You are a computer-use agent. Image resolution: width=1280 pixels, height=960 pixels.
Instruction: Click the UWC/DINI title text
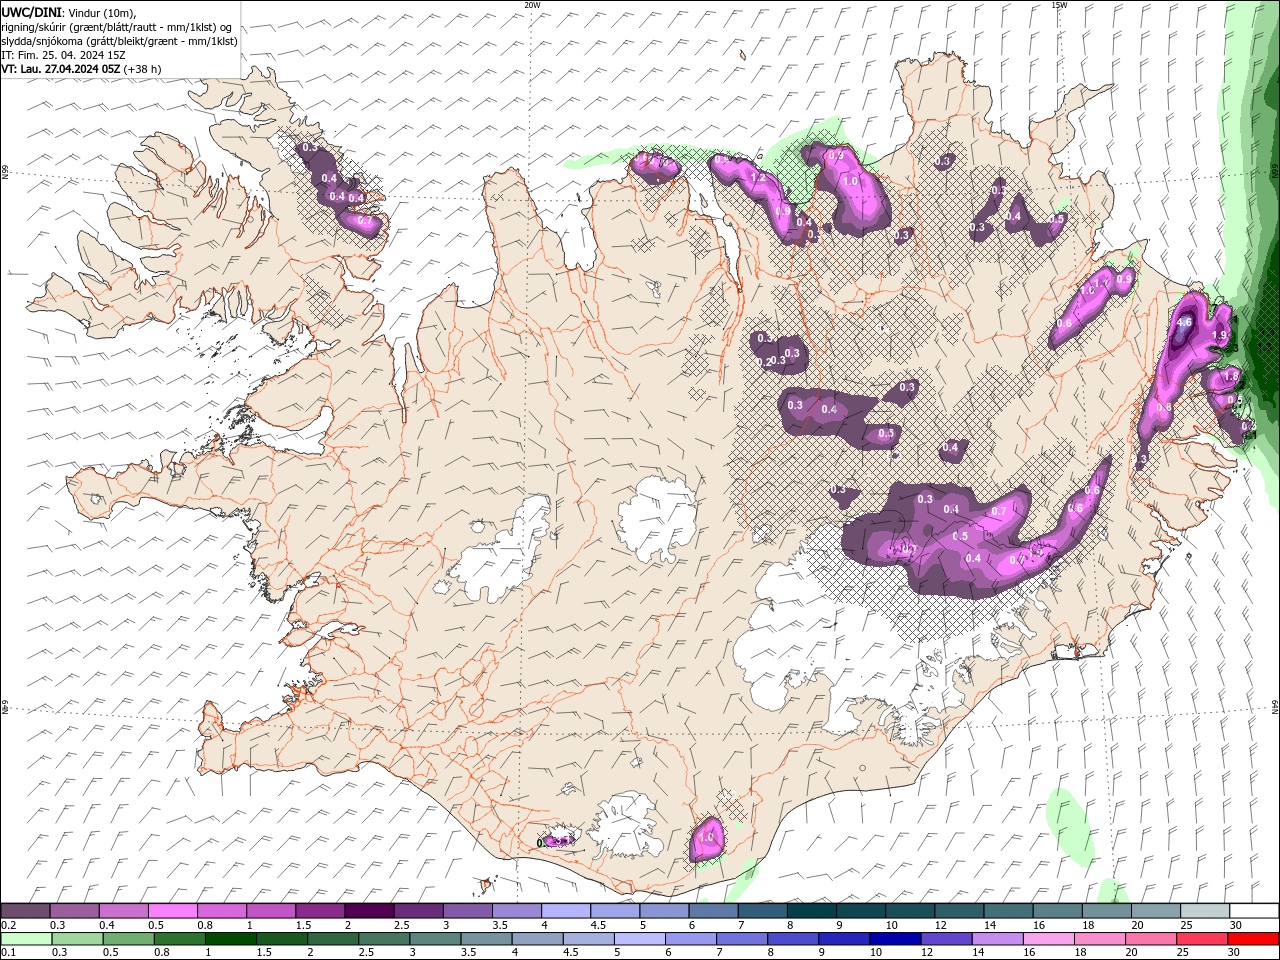pyautogui.click(x=32, y=12)
